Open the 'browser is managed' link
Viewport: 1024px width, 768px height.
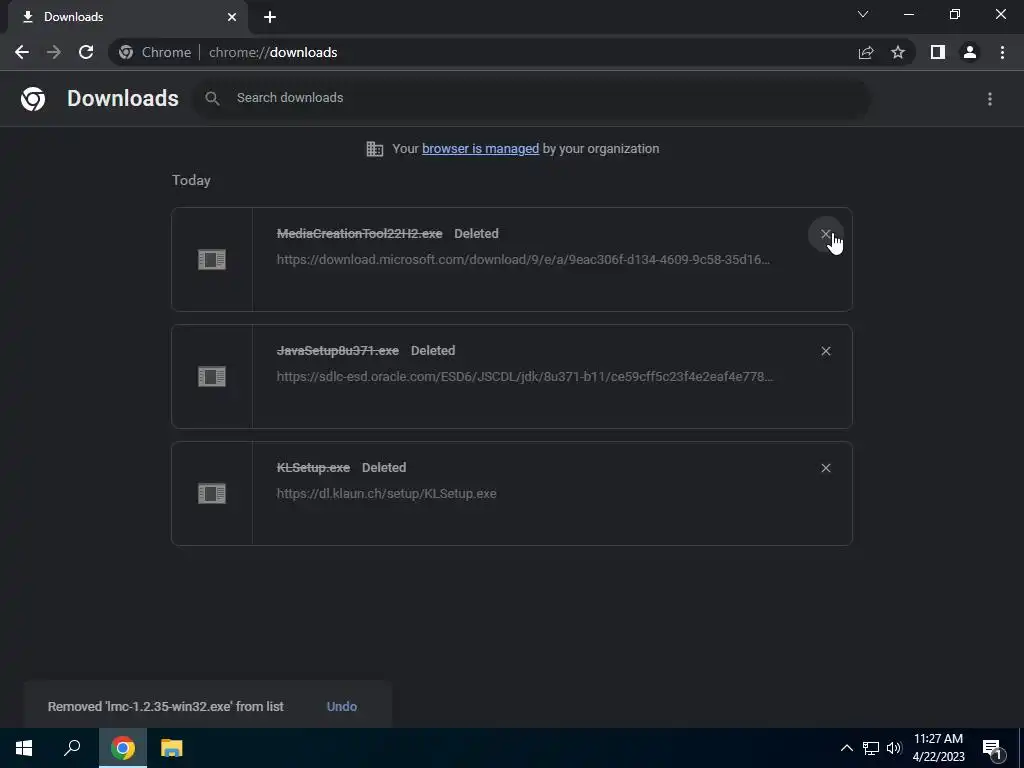pyautogui.click(x=481, y=149)
